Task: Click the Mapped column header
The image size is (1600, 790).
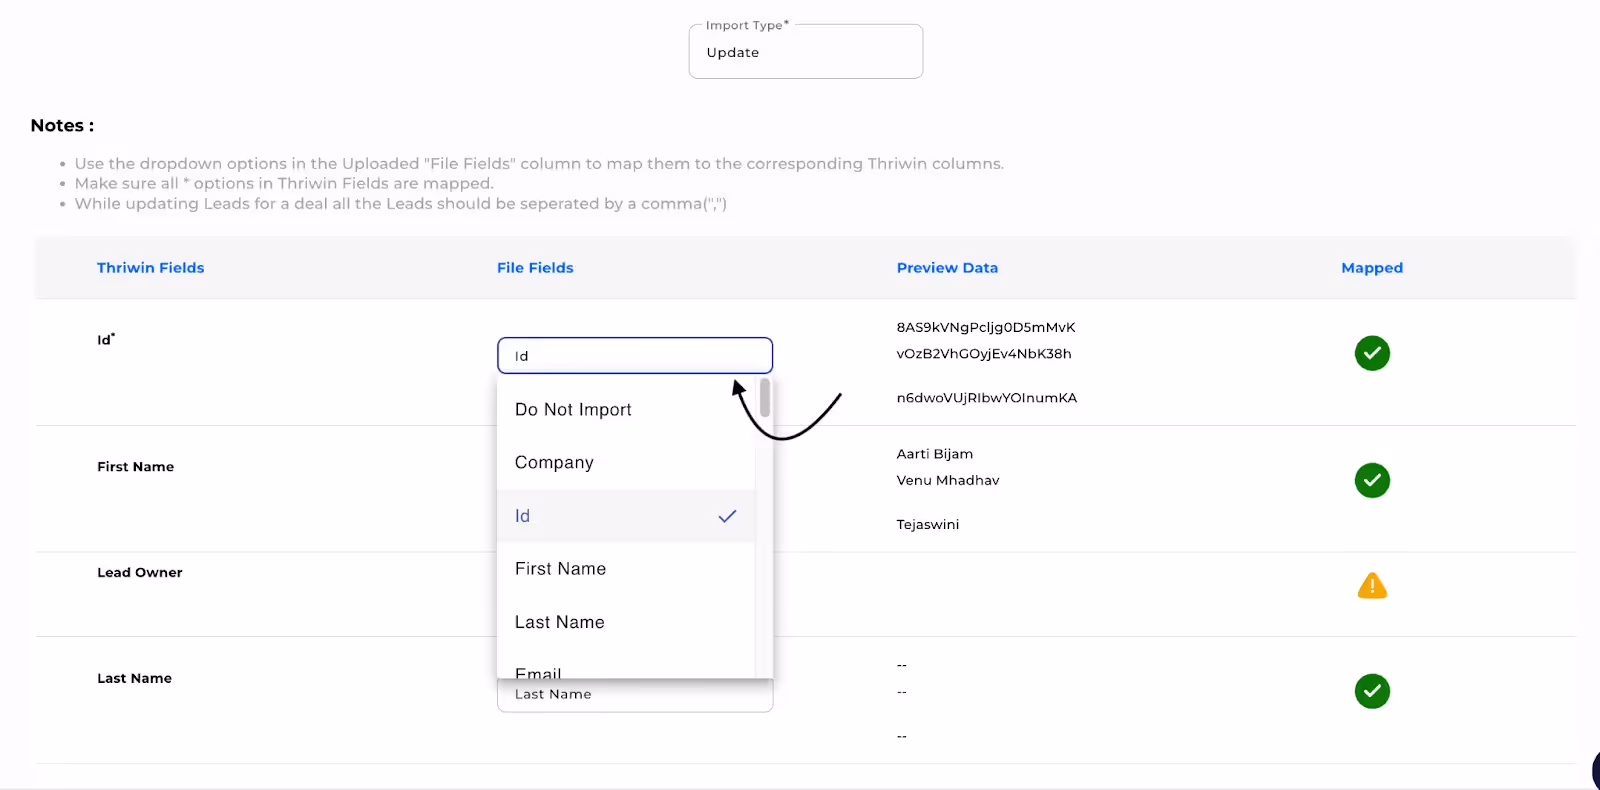Action: coord(1372,268)
